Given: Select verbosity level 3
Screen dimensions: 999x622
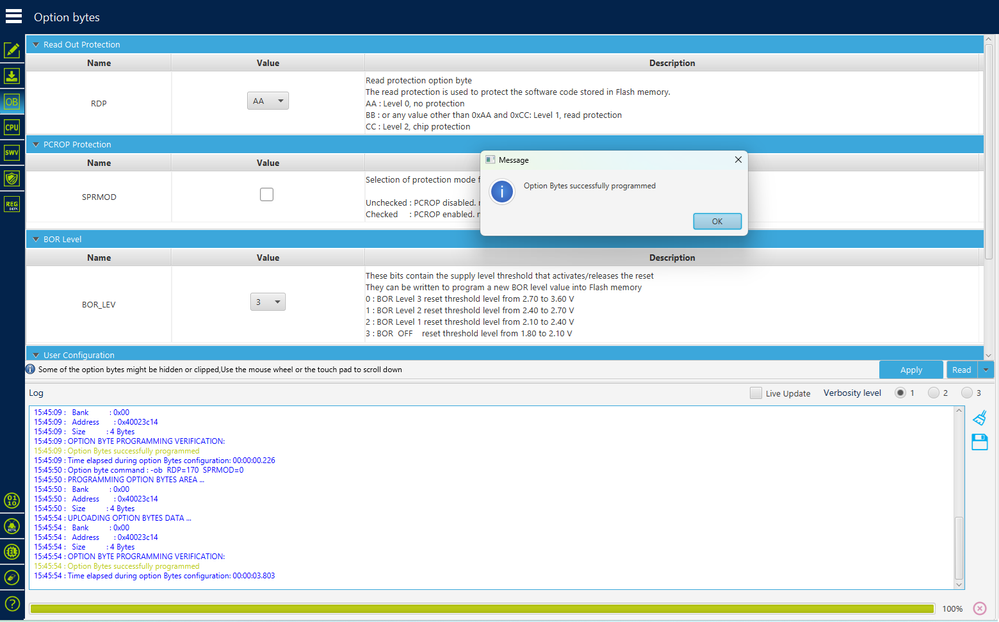Looking at the screenshot, I should tap(967, 393).
